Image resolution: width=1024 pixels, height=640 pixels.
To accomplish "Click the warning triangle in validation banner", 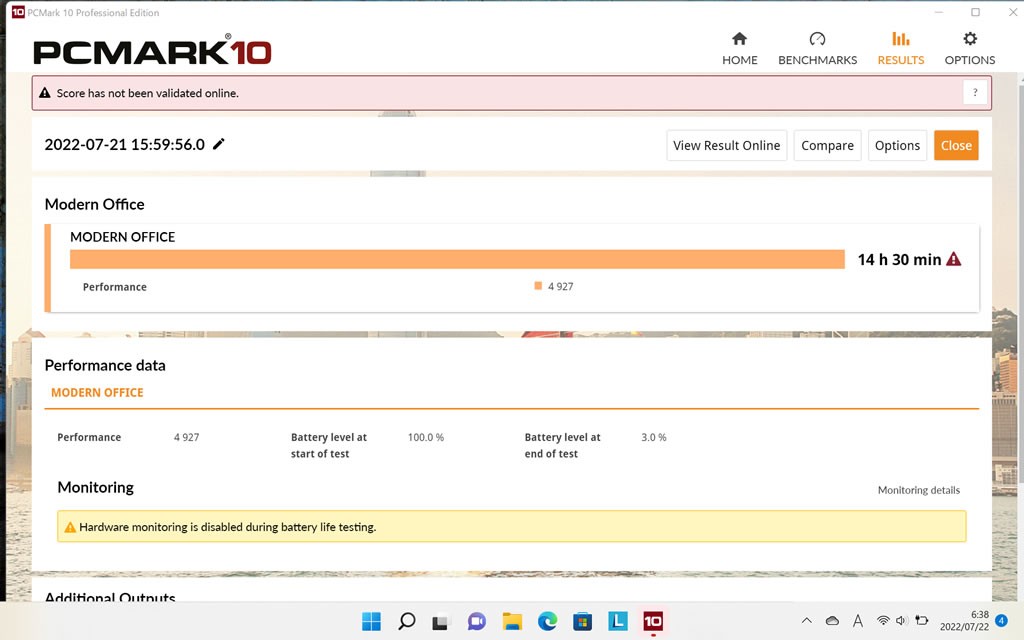I will [44, 93].
